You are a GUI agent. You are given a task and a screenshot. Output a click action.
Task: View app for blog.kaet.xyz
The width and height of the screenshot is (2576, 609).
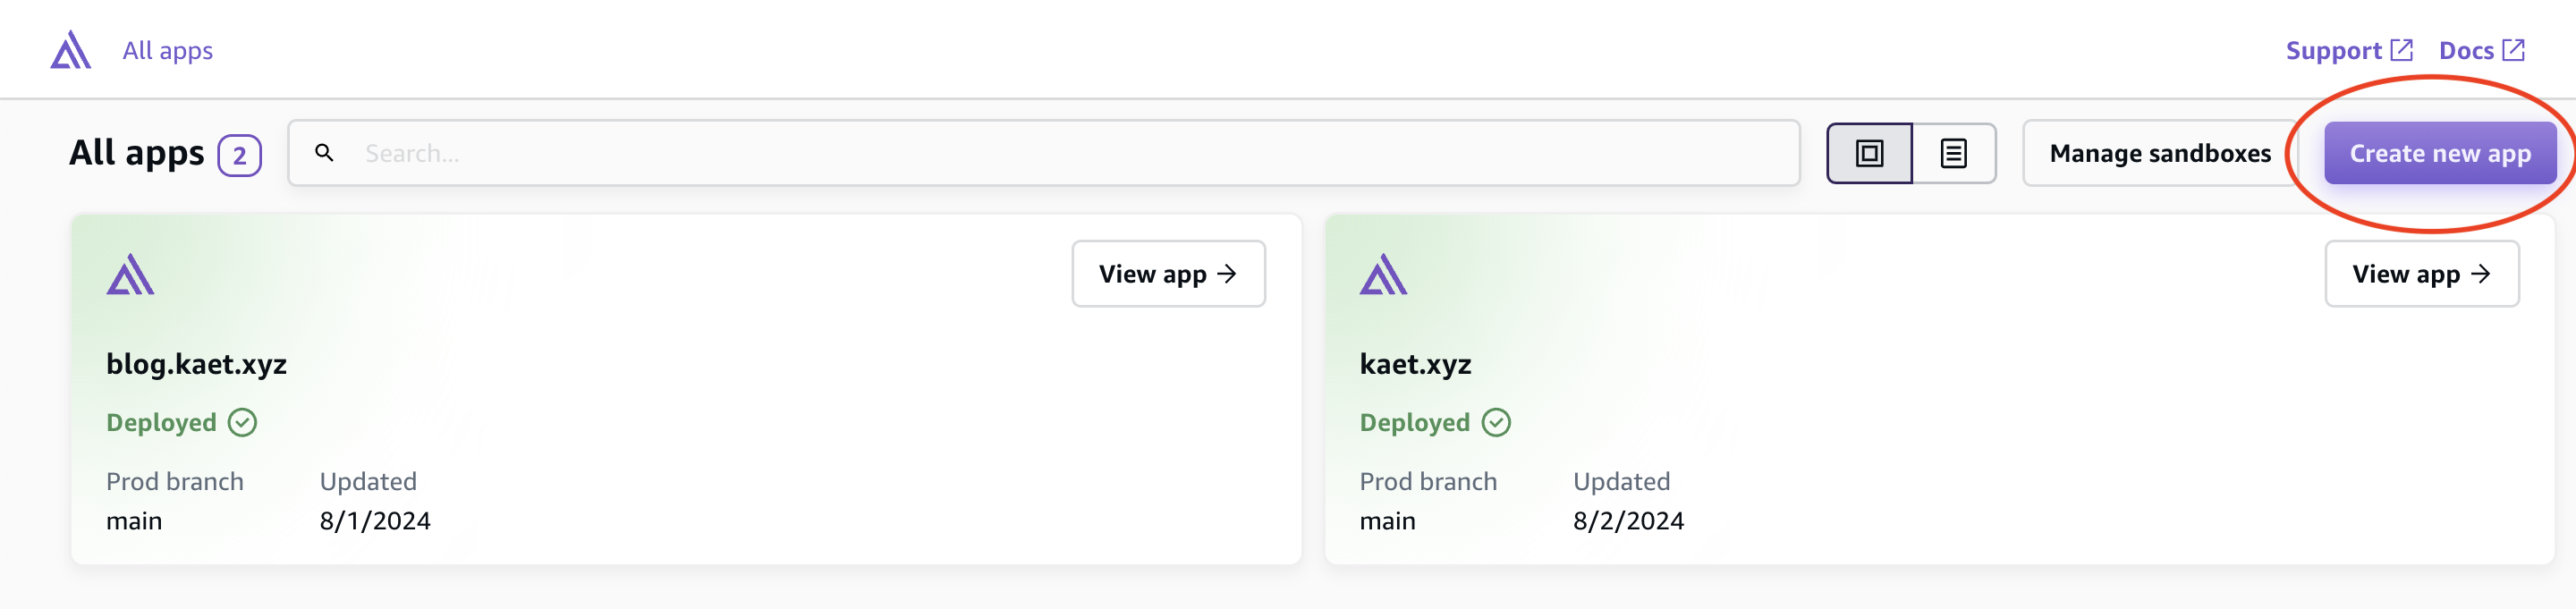pos(1168,273)
